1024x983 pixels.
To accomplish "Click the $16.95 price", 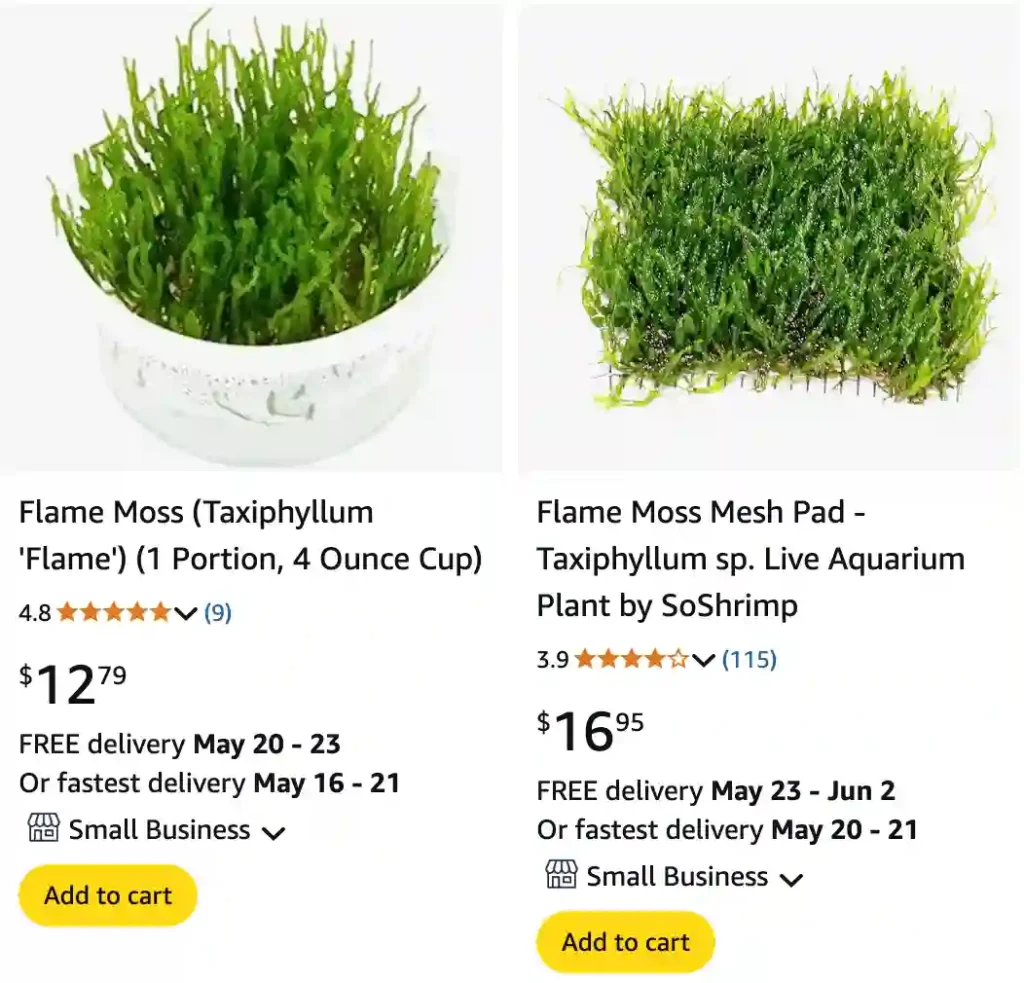I will click(591, 732).
